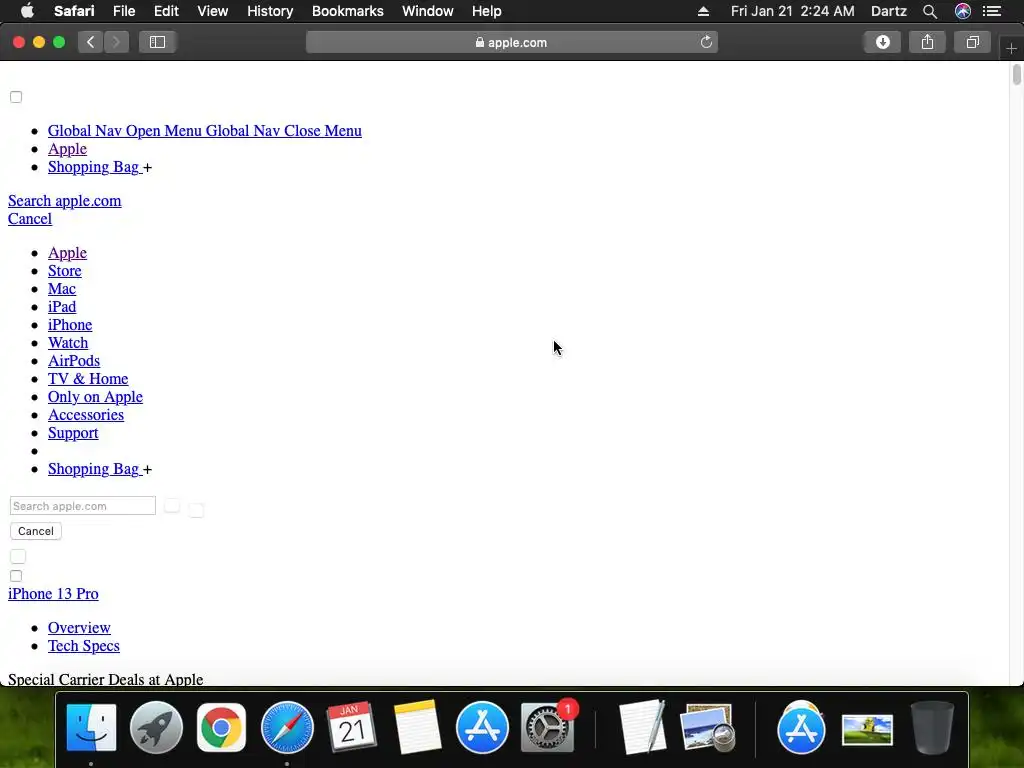This screenshot has width=1024, height=768.
Task: Open the Trash in the Dock
Action: 933,728
